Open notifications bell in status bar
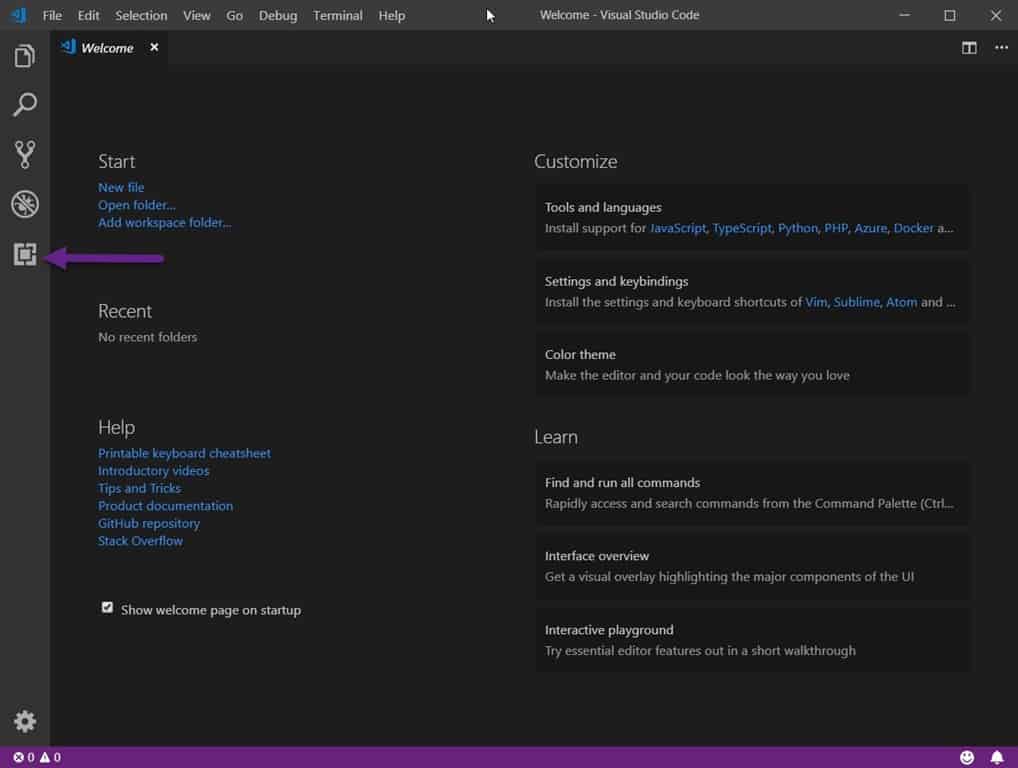The image size is (1018, 768). [997, 757]
